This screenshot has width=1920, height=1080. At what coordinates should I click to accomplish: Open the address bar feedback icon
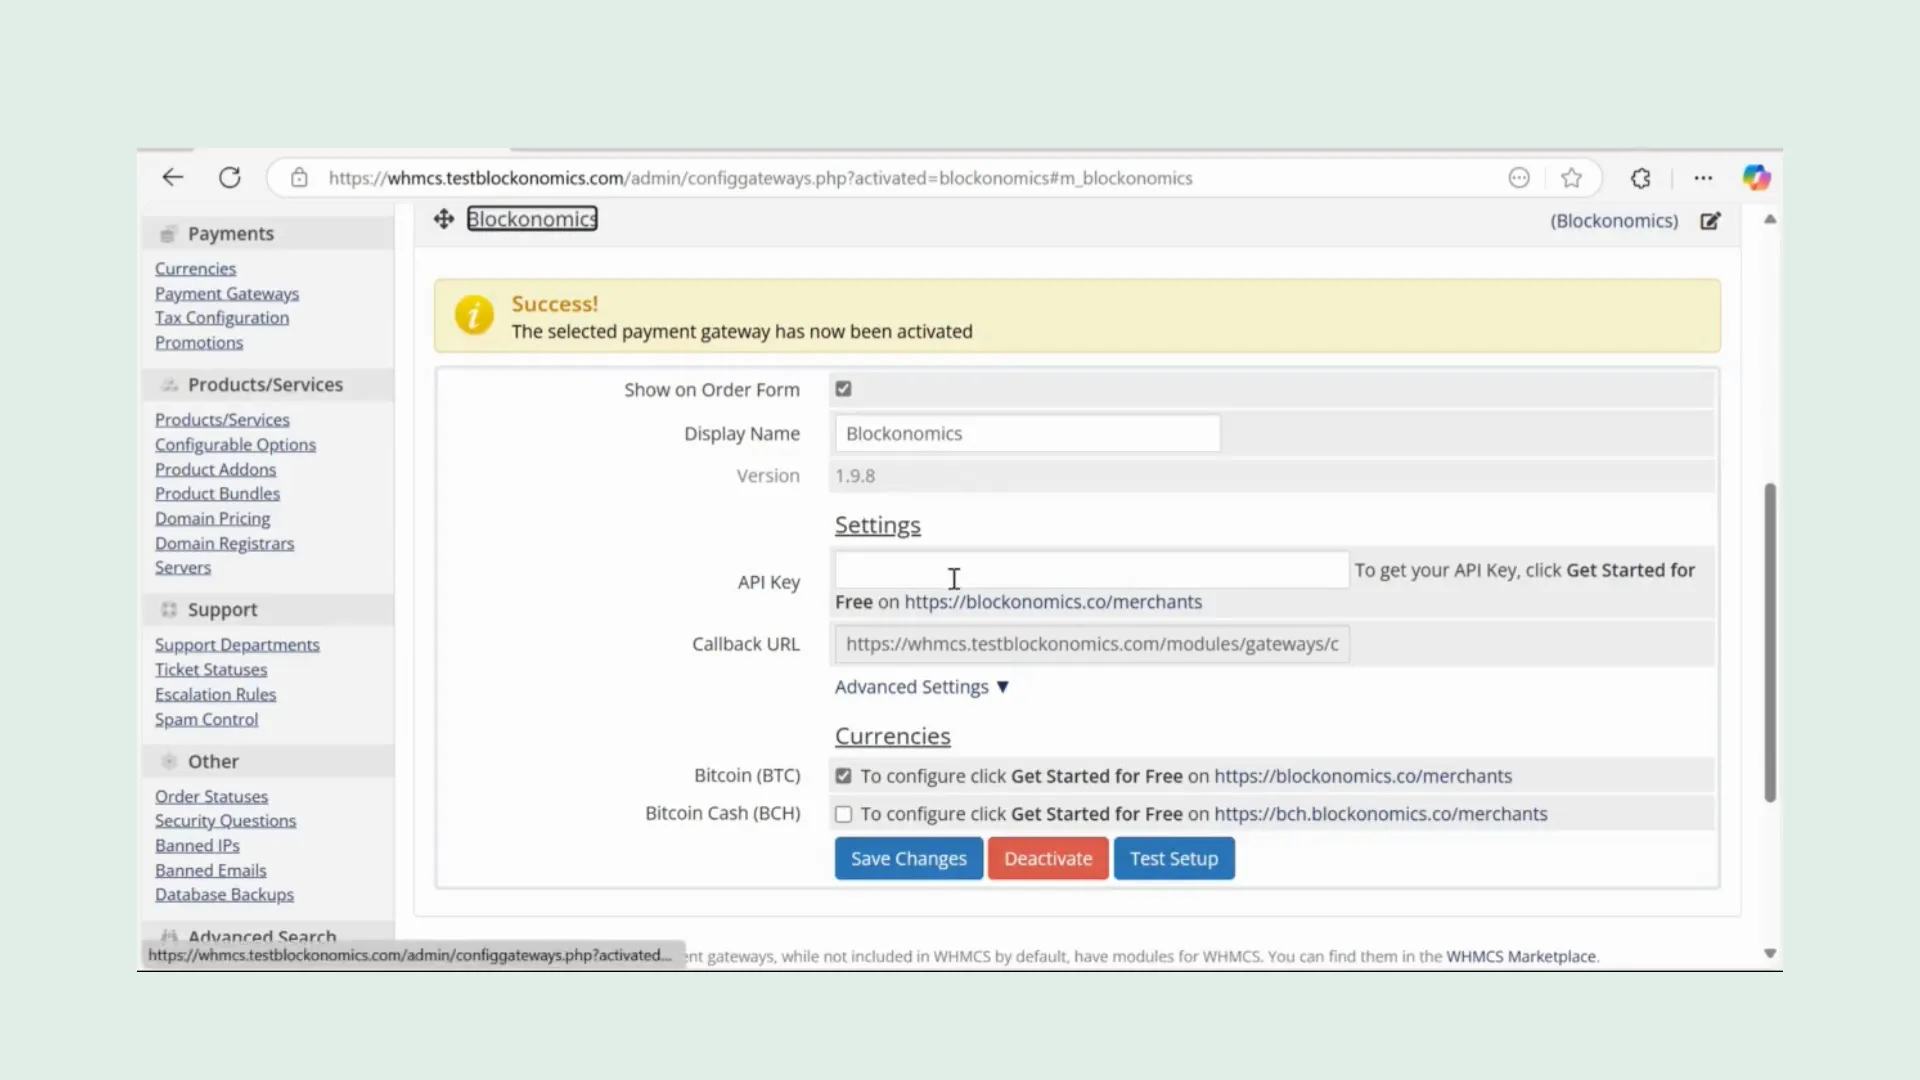coord(1519,178)
